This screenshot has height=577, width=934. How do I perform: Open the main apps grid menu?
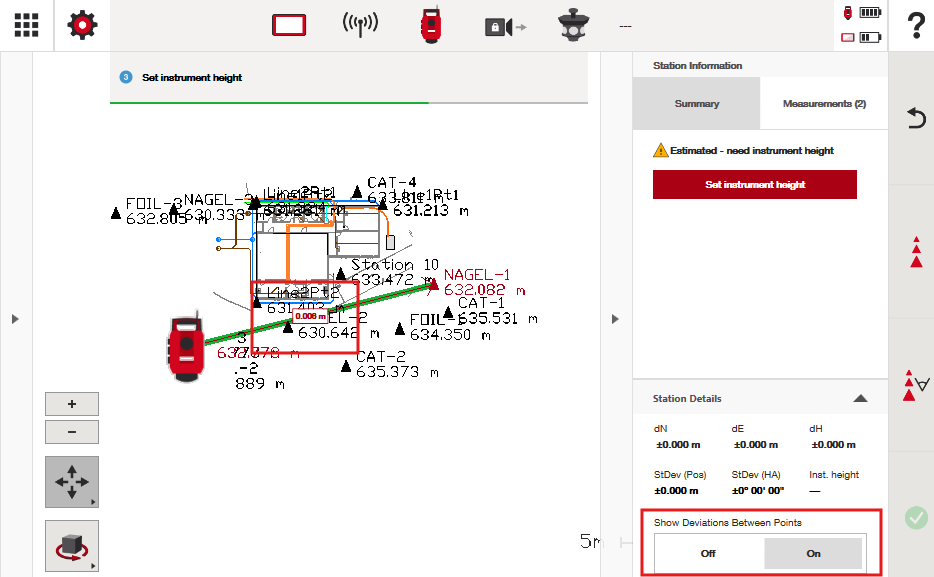point(26,26)
